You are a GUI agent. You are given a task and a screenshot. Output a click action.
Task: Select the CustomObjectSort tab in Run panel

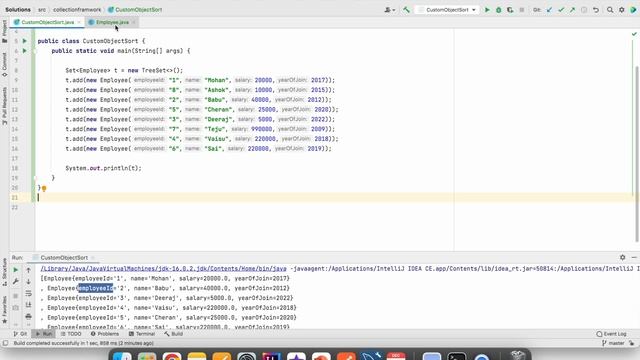[64, 258]
